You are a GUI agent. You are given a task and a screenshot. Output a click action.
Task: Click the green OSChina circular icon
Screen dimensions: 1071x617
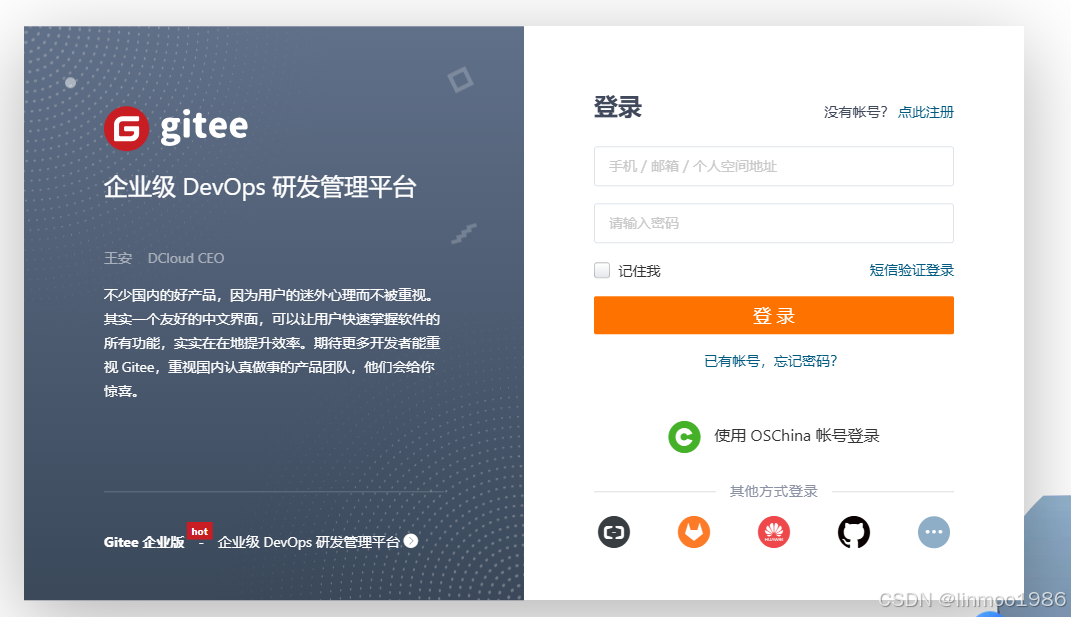click(684, 437)
